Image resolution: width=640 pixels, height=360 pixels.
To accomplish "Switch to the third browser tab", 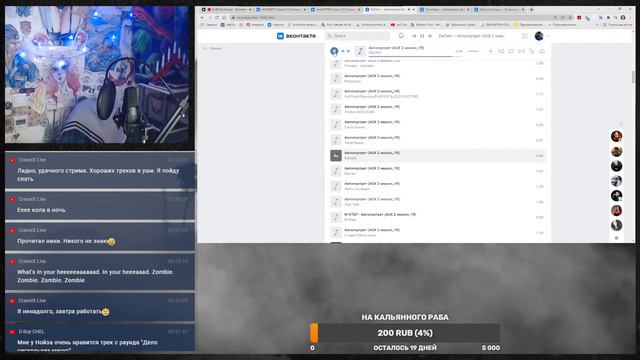I will [x=335, y=9].
